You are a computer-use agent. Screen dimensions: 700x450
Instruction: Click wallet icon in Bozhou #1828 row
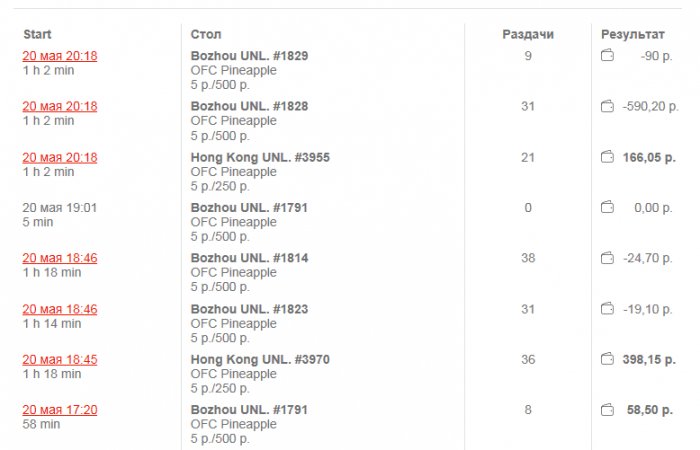(607, 106)
